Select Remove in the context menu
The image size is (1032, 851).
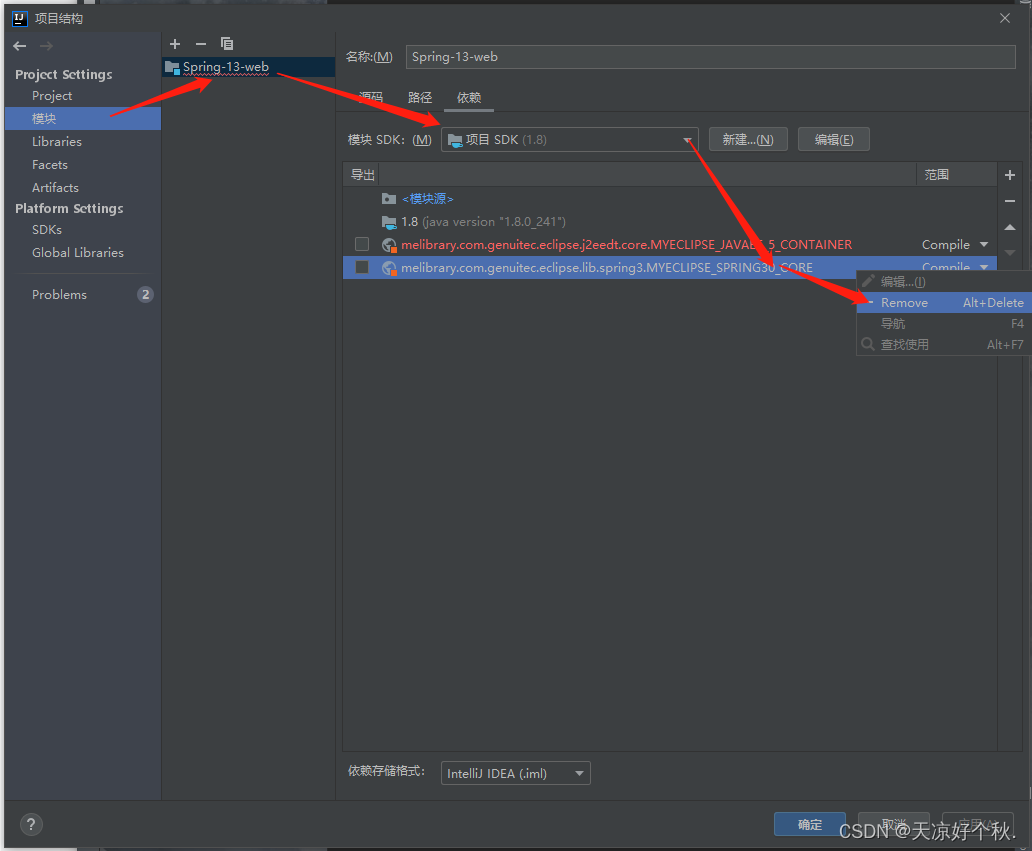tap(944, 303)
